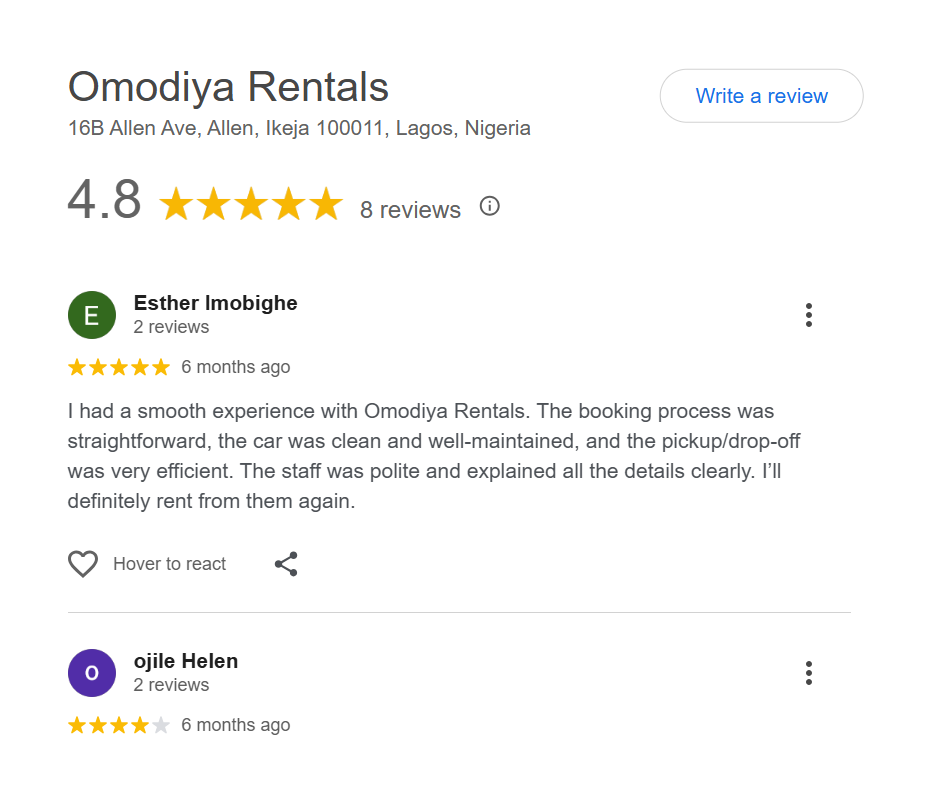
Task: Open the options menu on Helen's review
Action: (808, 673)
